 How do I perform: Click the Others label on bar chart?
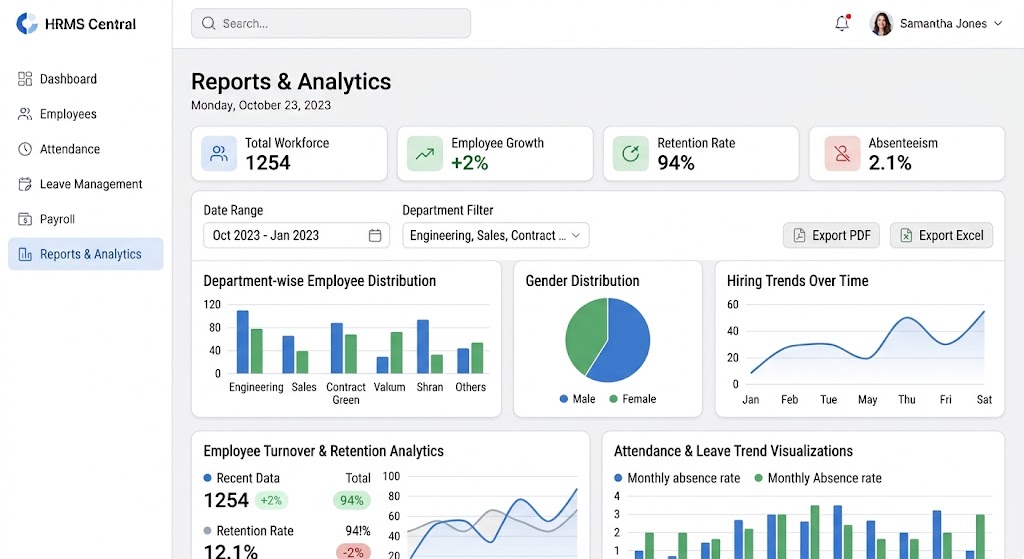pyautogui.click(x=470, y=387)
